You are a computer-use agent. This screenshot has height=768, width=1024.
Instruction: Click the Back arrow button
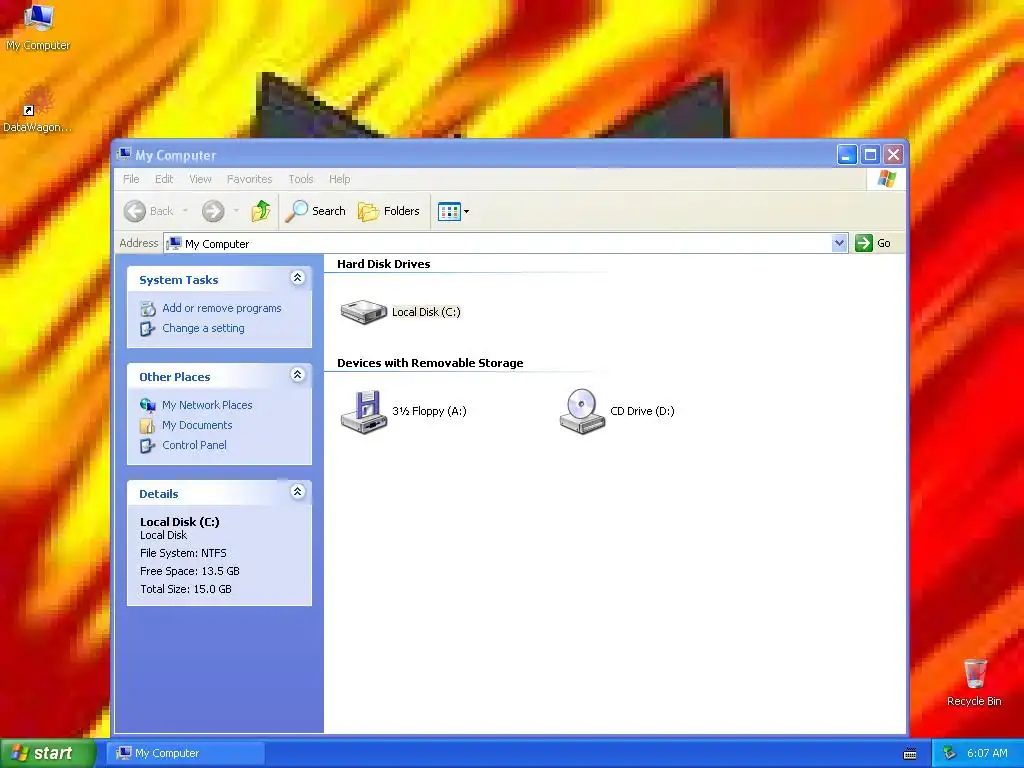(x=150, y=211)
